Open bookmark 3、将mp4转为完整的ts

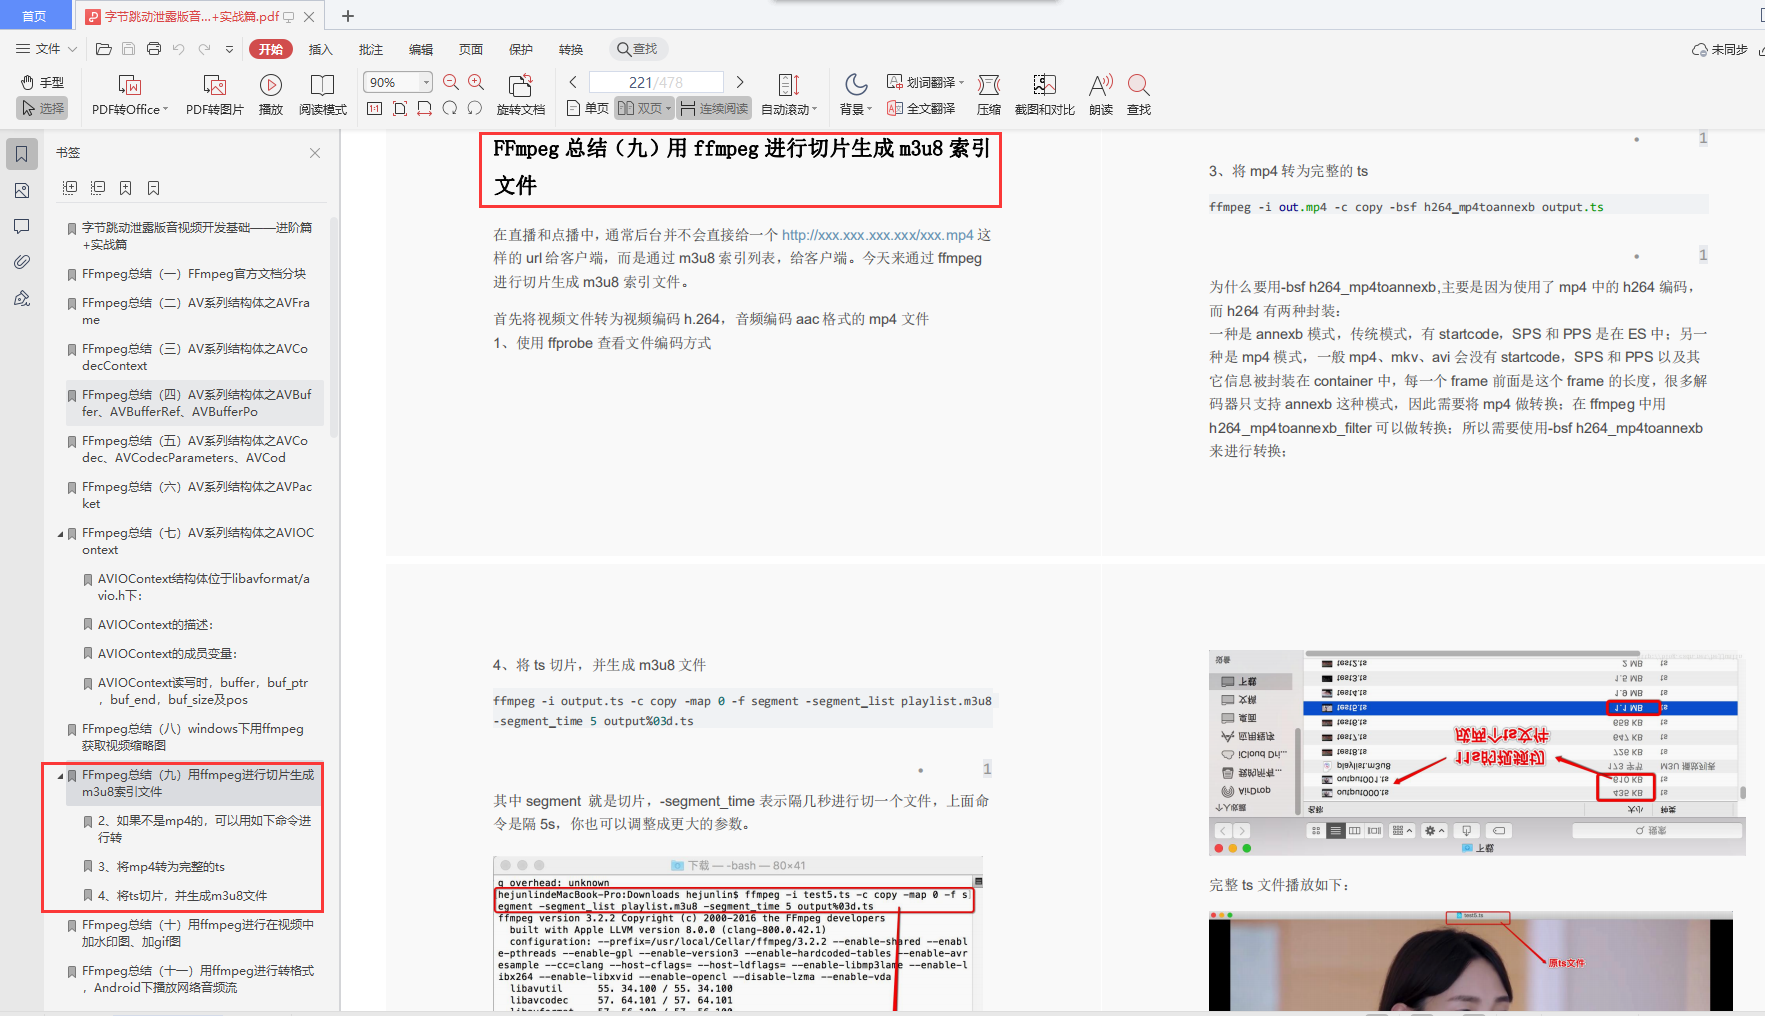161,866
